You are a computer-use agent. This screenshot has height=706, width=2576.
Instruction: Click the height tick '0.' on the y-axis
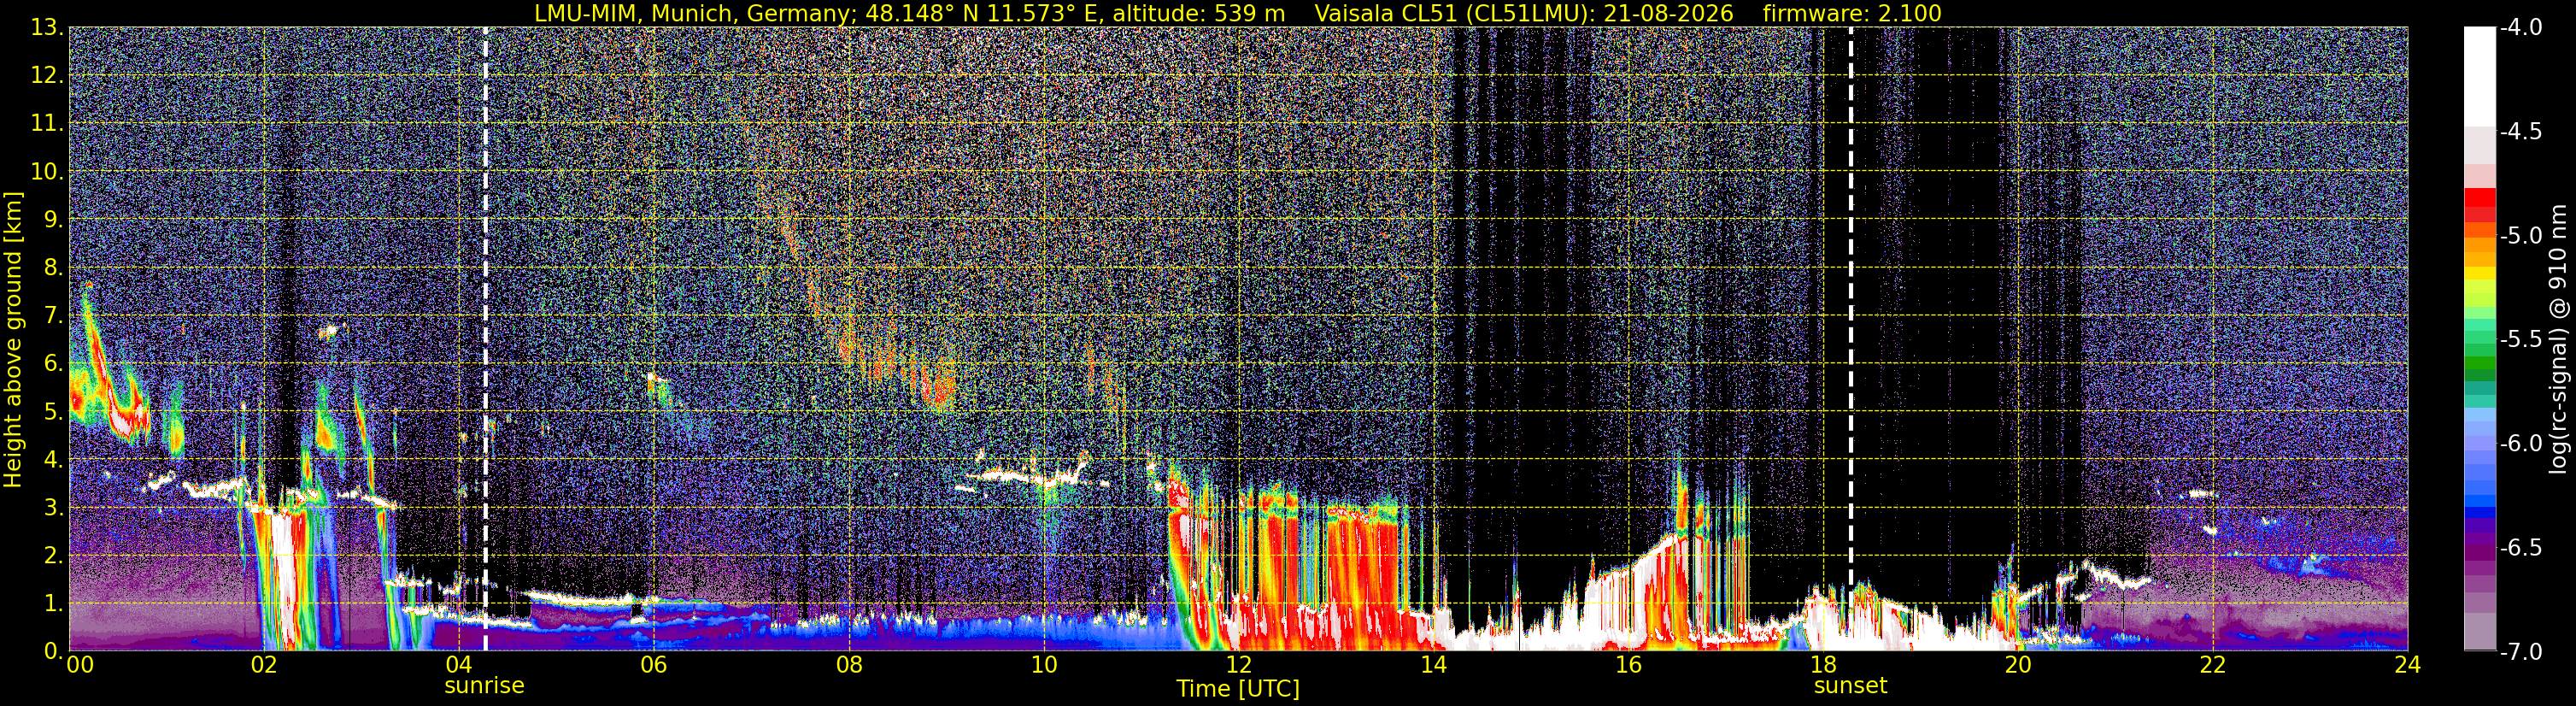point(54,651)
